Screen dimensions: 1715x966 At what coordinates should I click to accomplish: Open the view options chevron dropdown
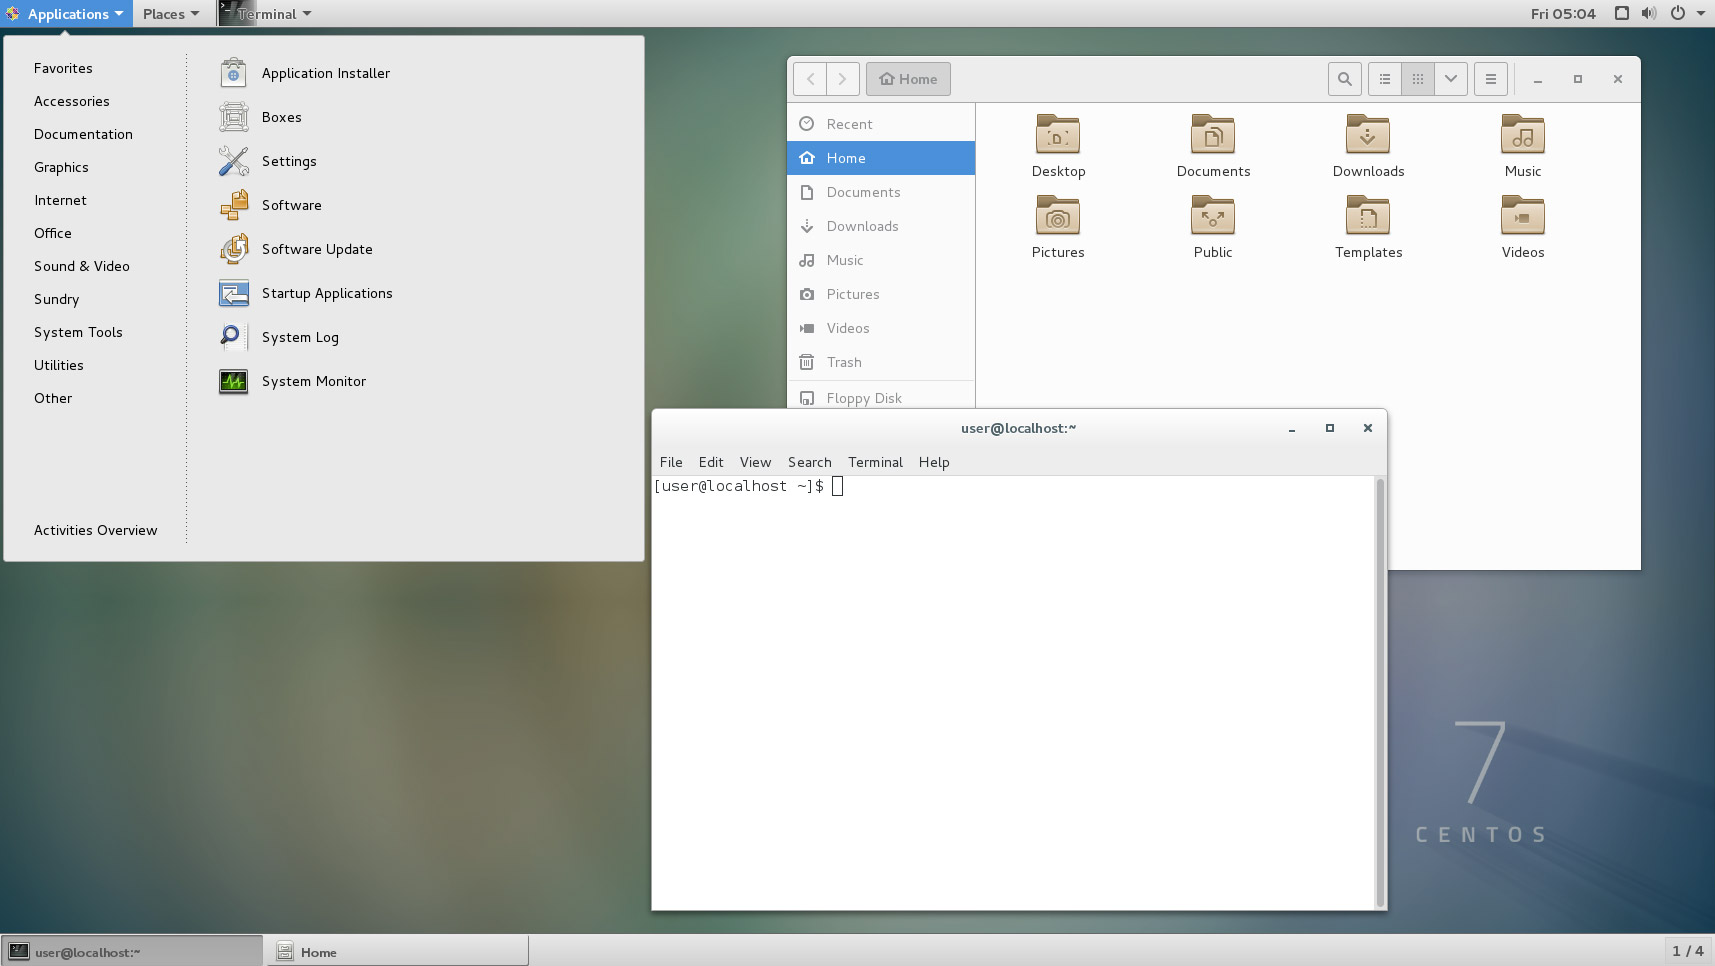click(1450, 79)
